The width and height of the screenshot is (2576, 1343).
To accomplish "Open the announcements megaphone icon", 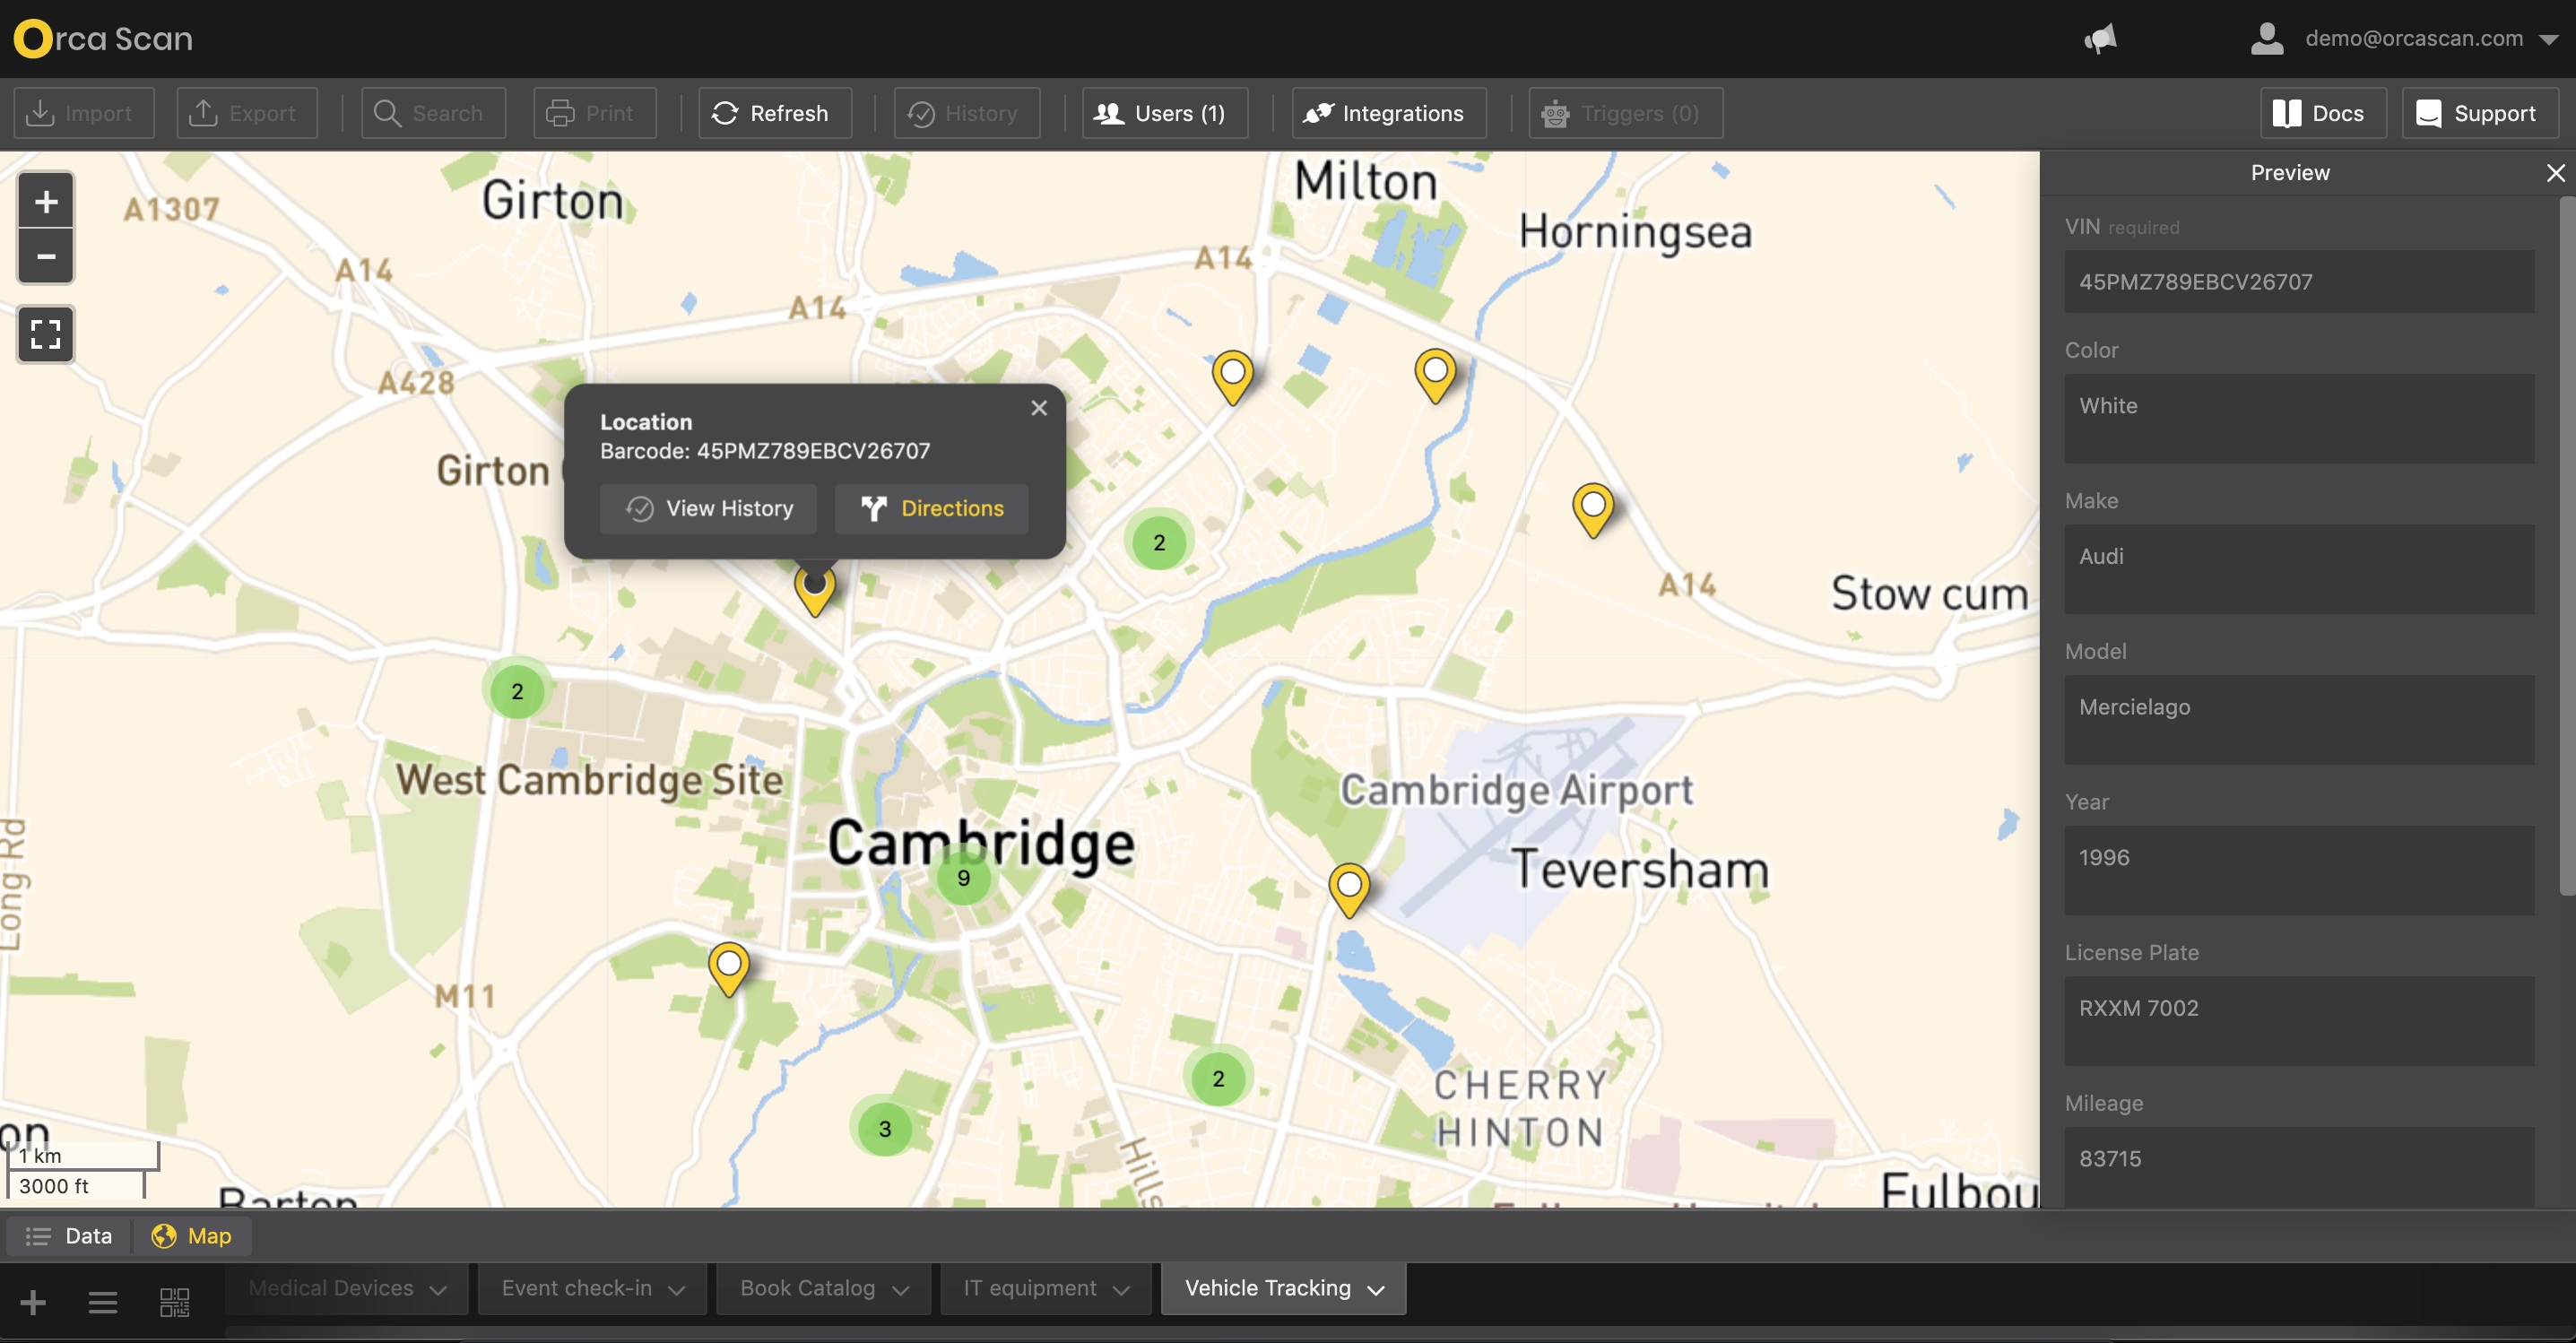I will pyautogui.click(x=2100, y=39).
